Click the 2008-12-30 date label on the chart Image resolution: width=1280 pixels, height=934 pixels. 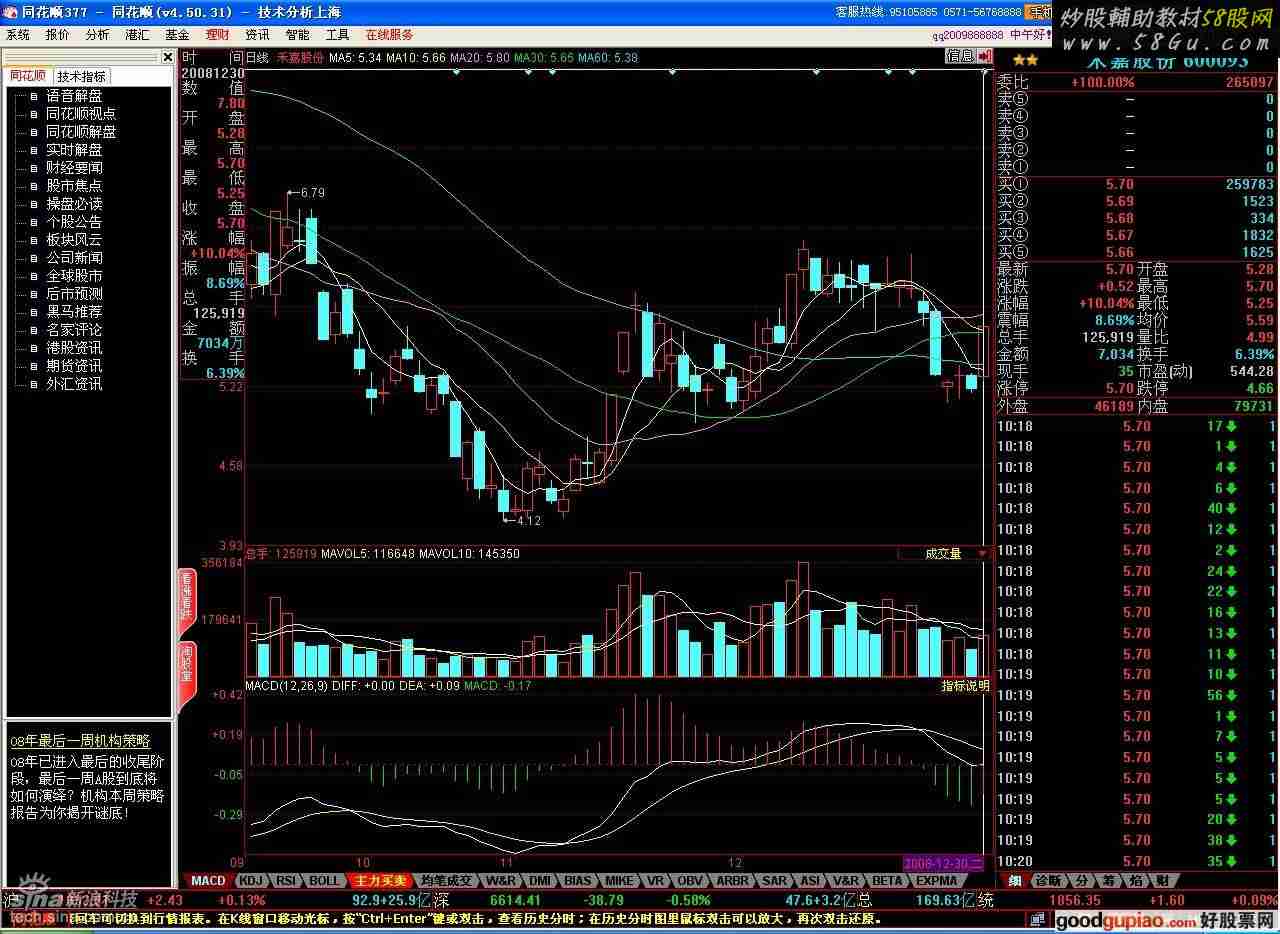coord(944,861)
